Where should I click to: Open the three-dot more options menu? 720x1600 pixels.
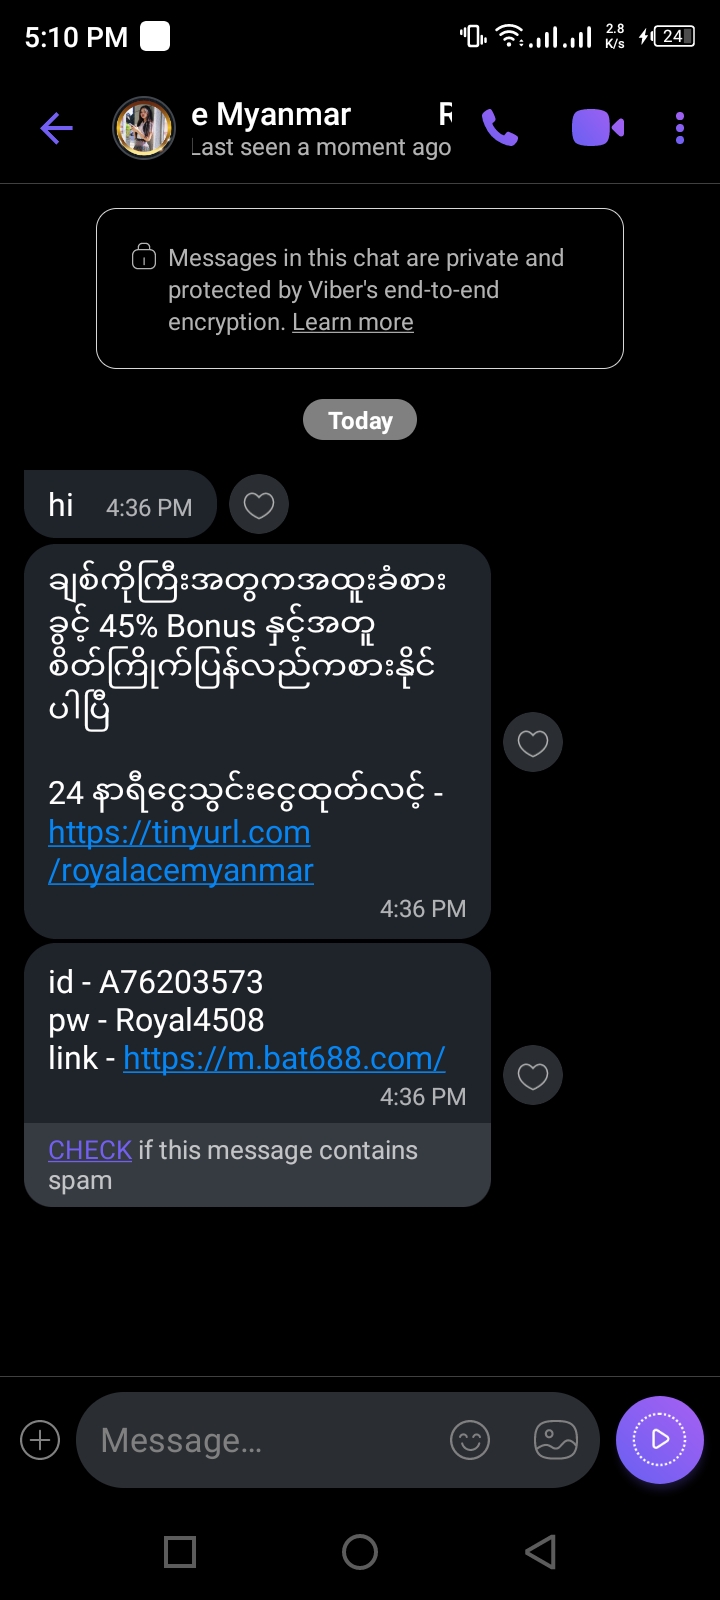point(680,128)
